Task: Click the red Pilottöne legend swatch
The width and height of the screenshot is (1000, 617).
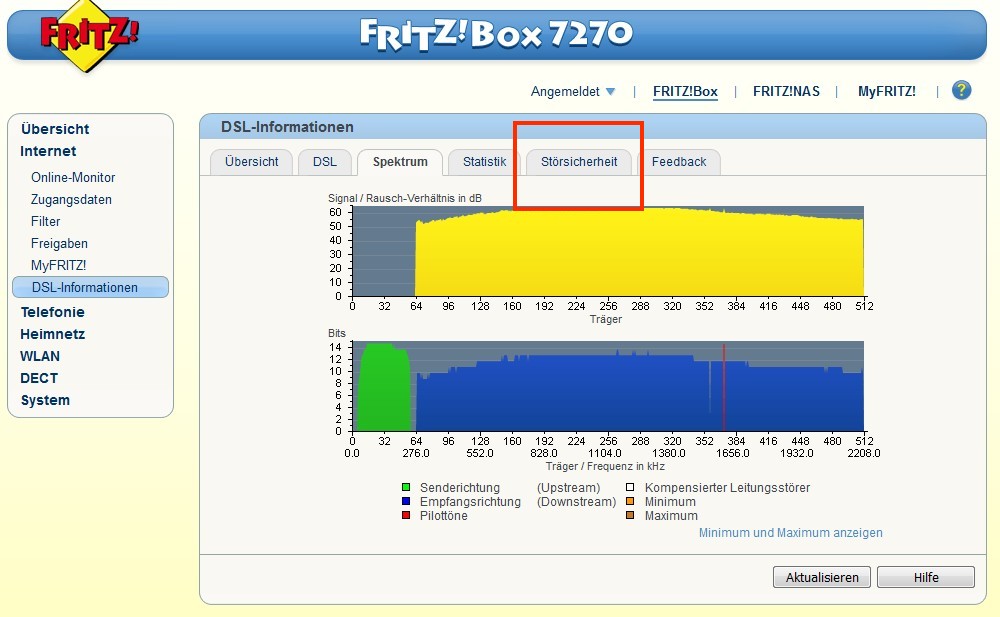Action: [x=406, y=516]
